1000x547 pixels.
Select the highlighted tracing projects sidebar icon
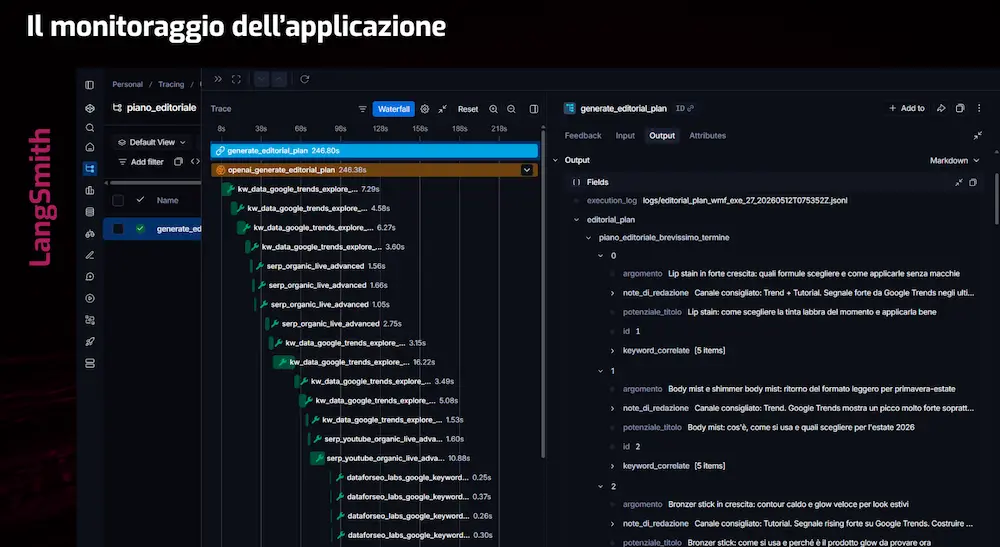[x=90, y=169]
